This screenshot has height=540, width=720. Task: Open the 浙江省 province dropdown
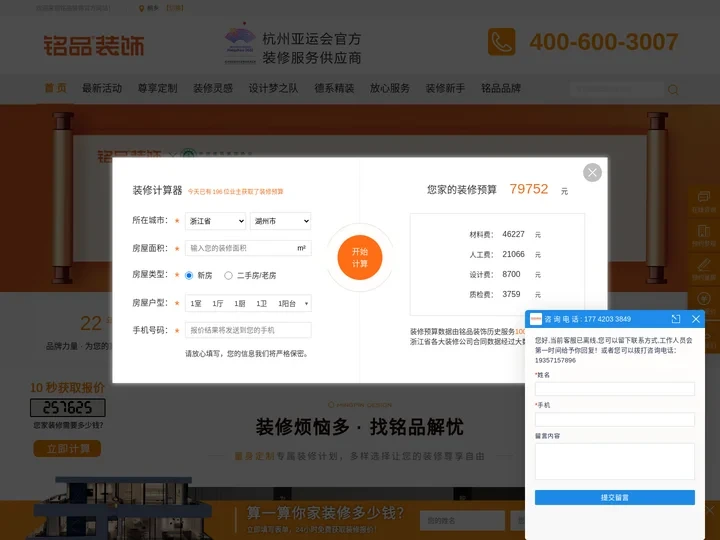[x=215, y=221]
